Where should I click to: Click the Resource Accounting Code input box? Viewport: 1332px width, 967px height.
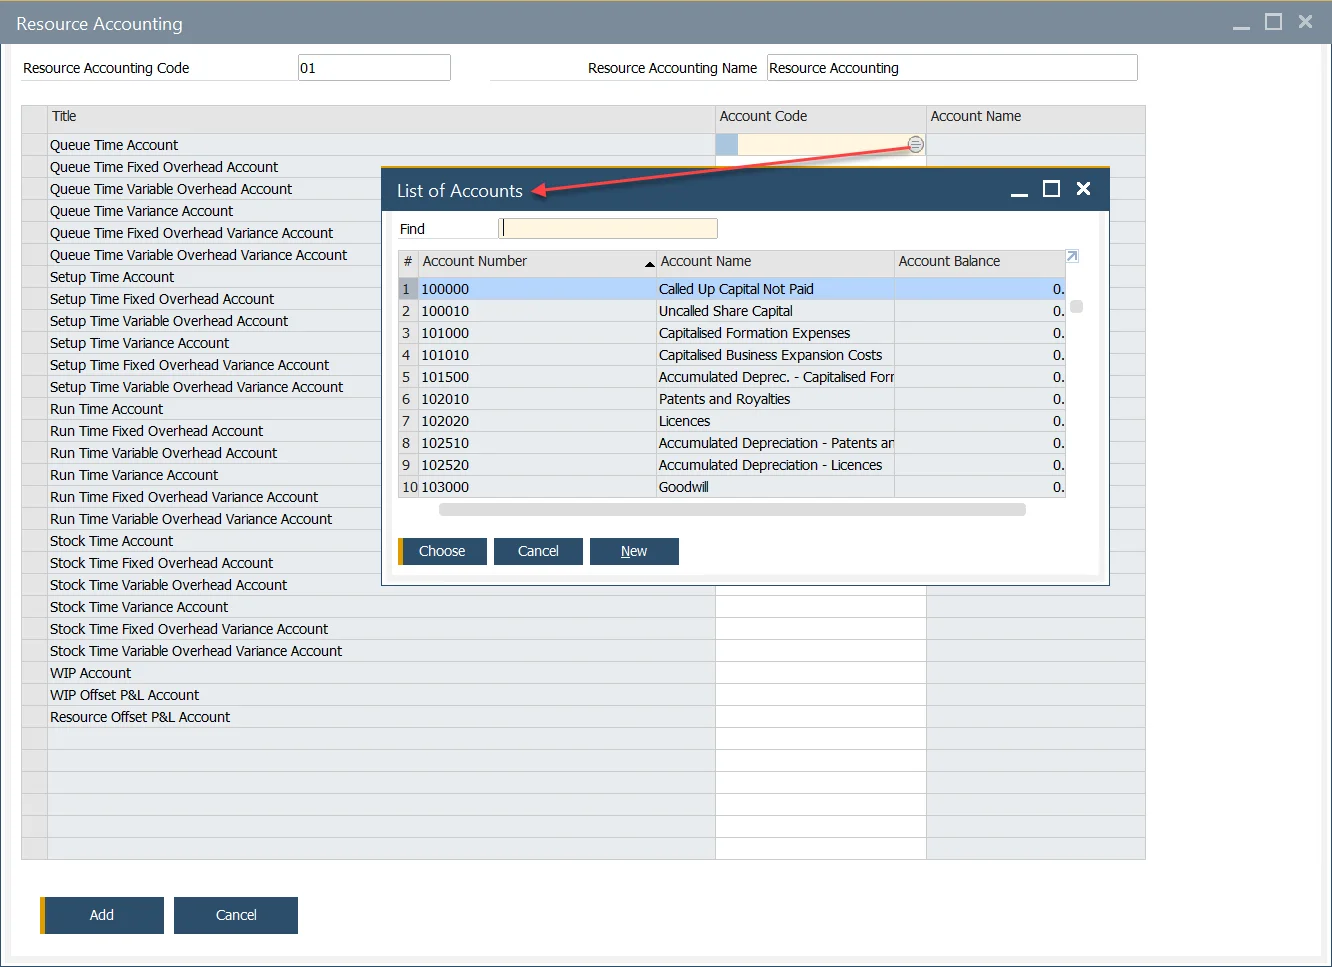point(373,67)
